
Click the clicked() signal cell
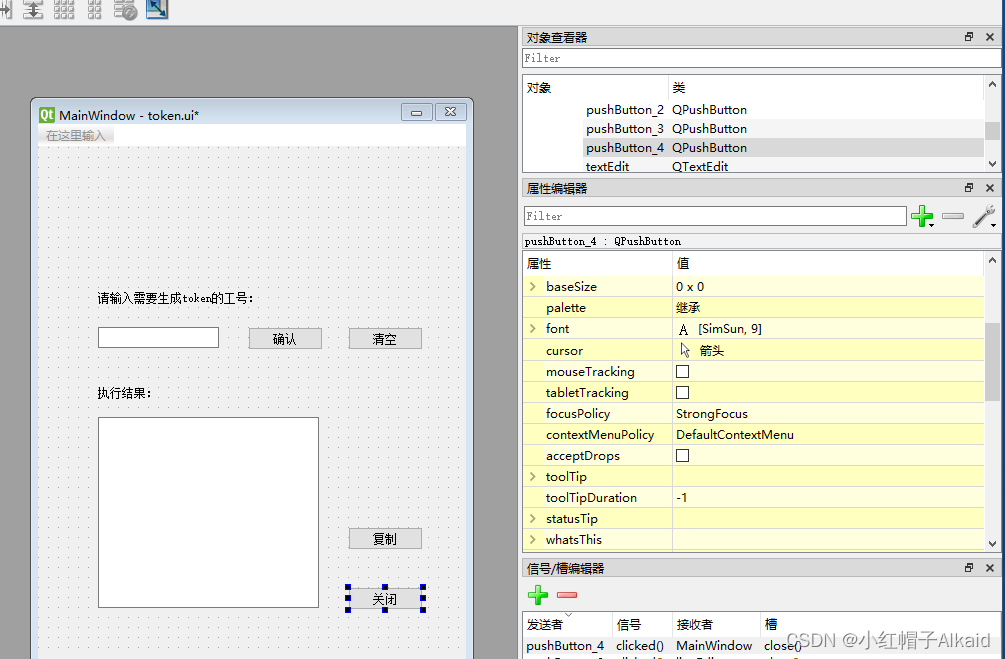click(640, 646)
